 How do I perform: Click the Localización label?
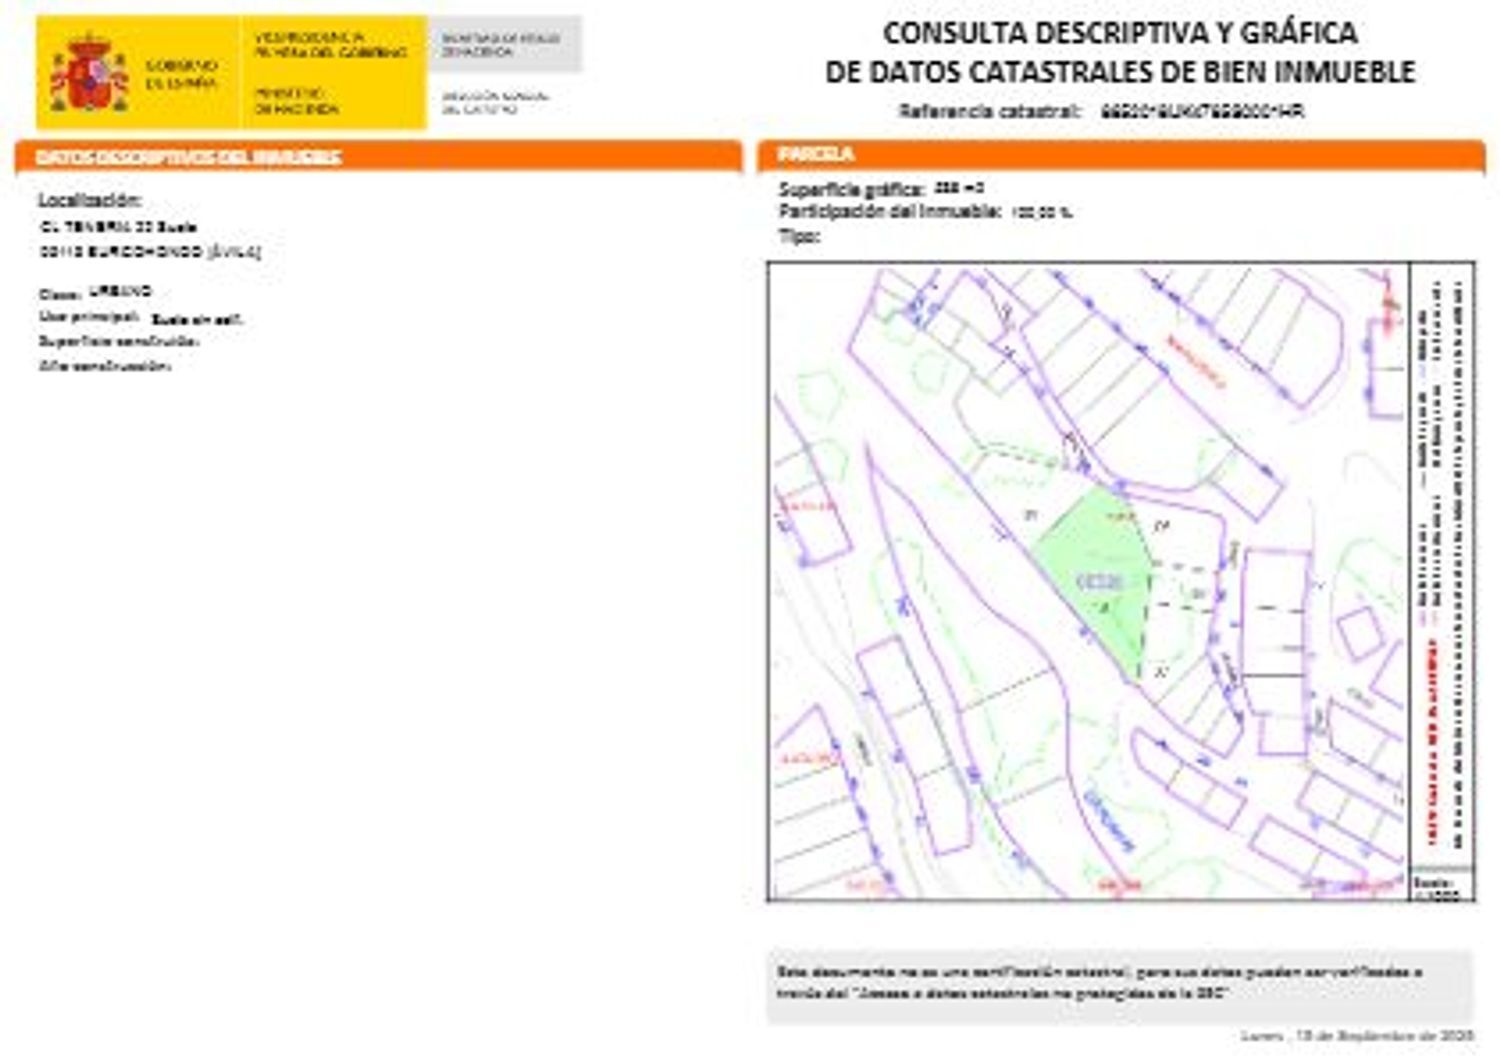tap(90, 200)
